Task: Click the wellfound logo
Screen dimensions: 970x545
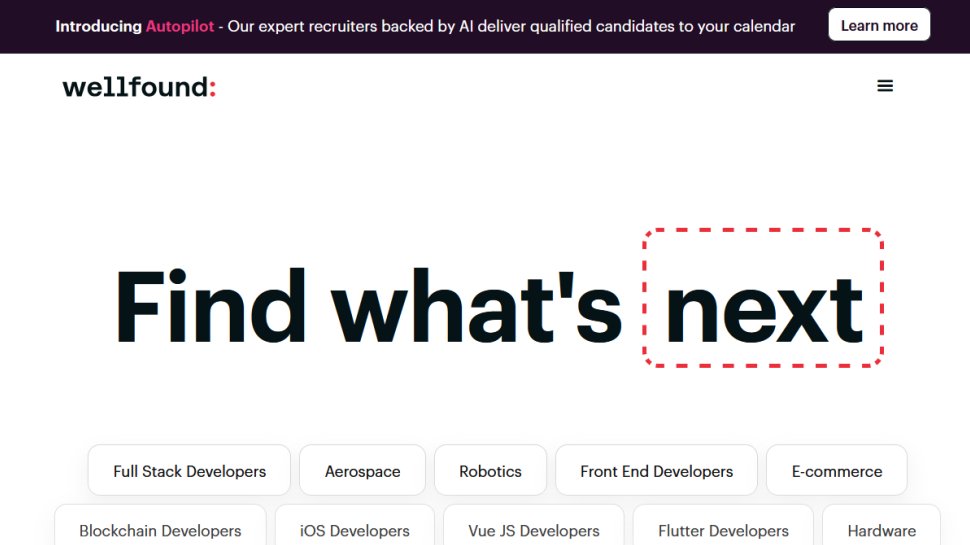Action: point(139,87)
